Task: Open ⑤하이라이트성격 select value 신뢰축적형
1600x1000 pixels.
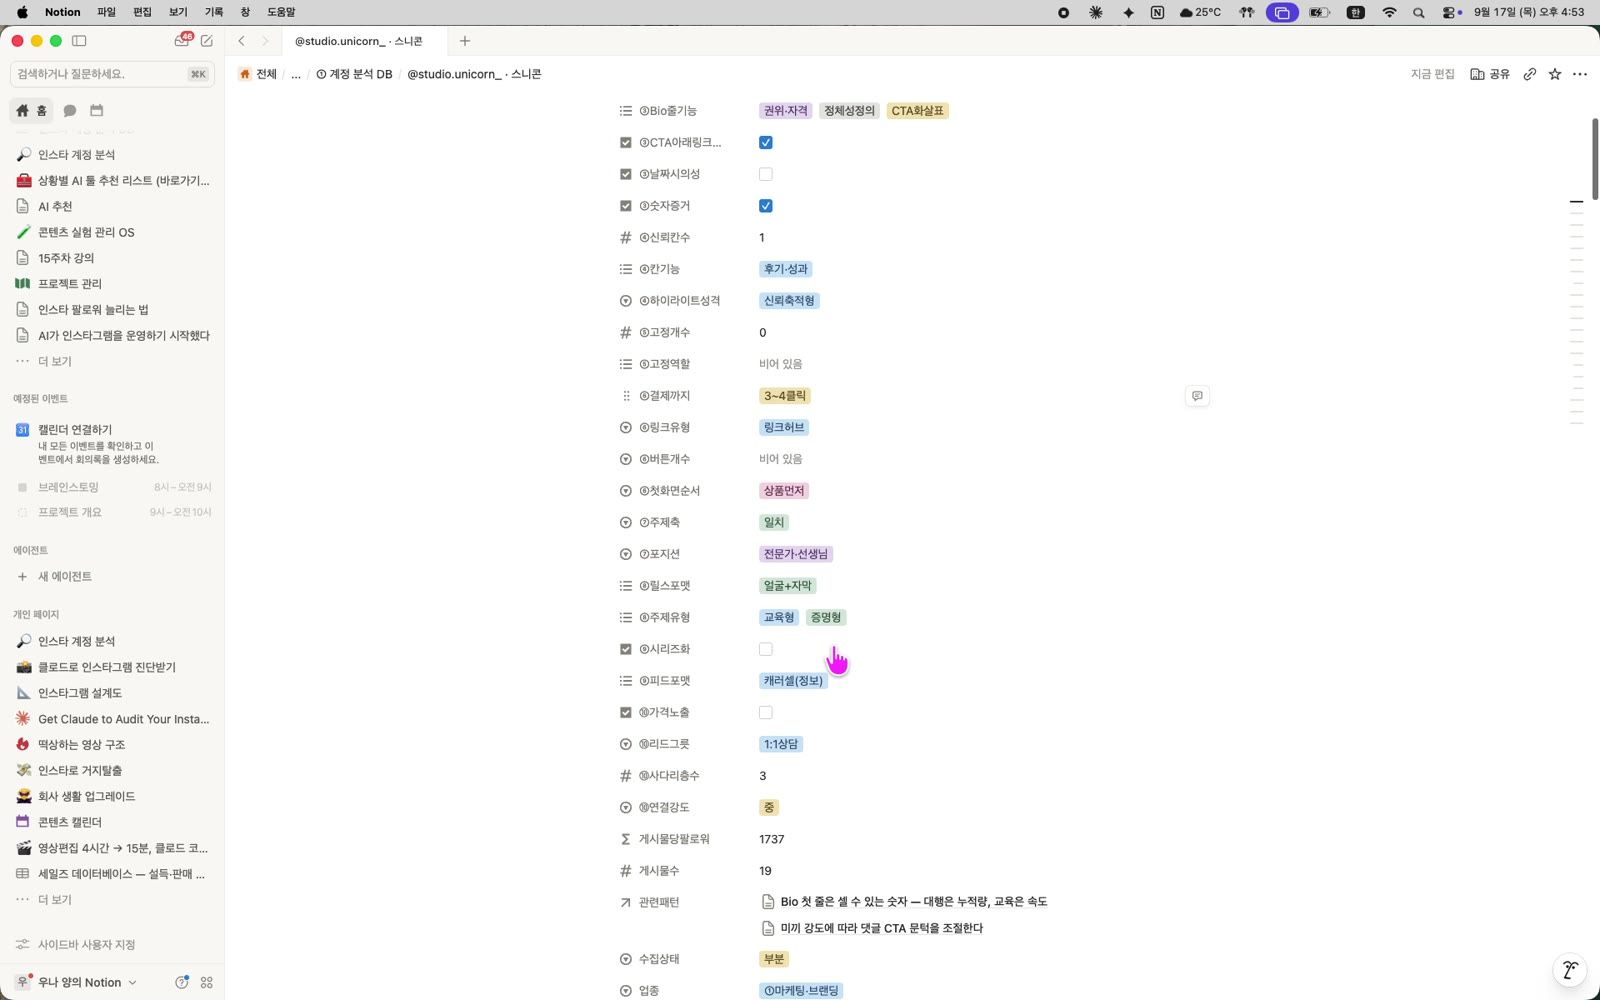Action: click(789, 301)
